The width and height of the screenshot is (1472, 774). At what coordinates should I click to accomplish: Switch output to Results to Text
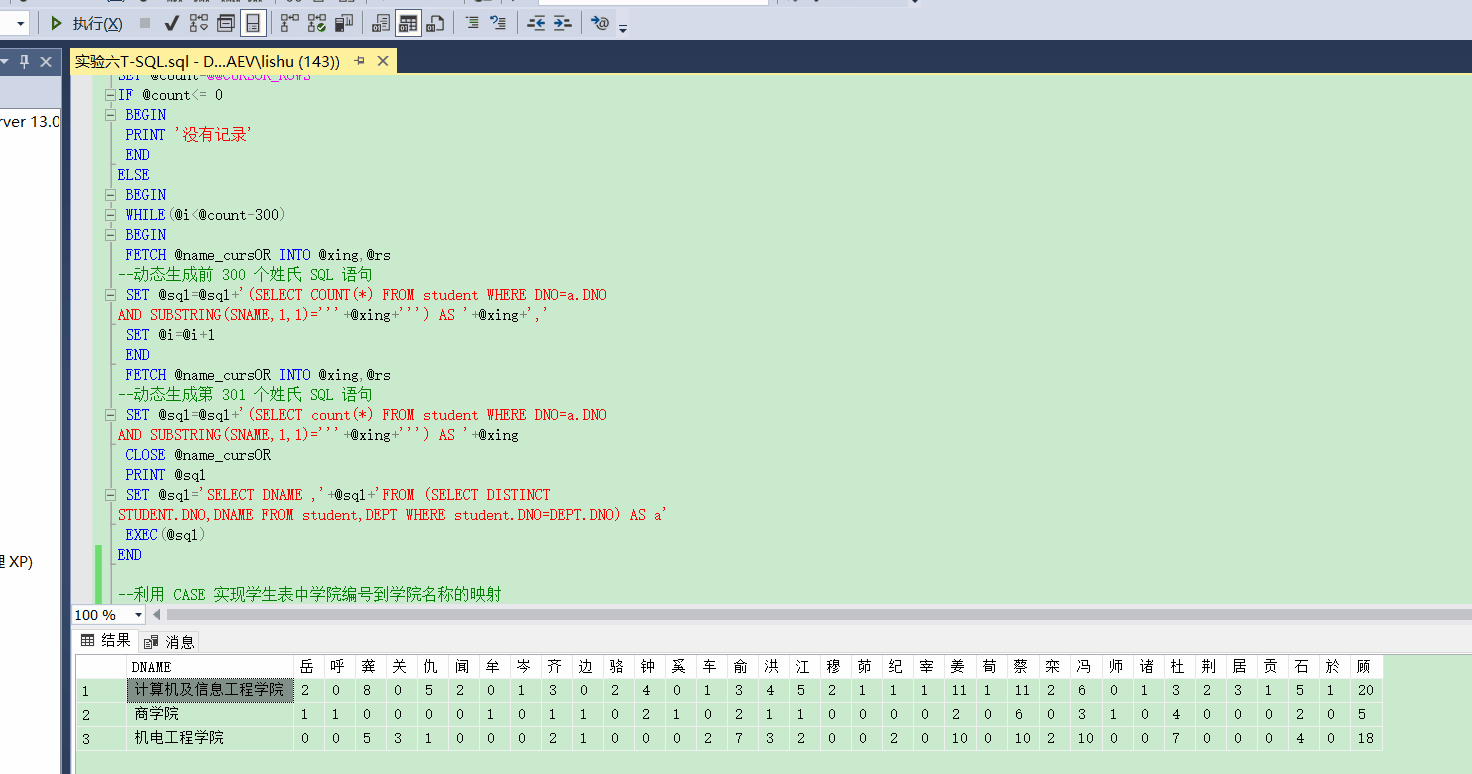coord(381,23)
